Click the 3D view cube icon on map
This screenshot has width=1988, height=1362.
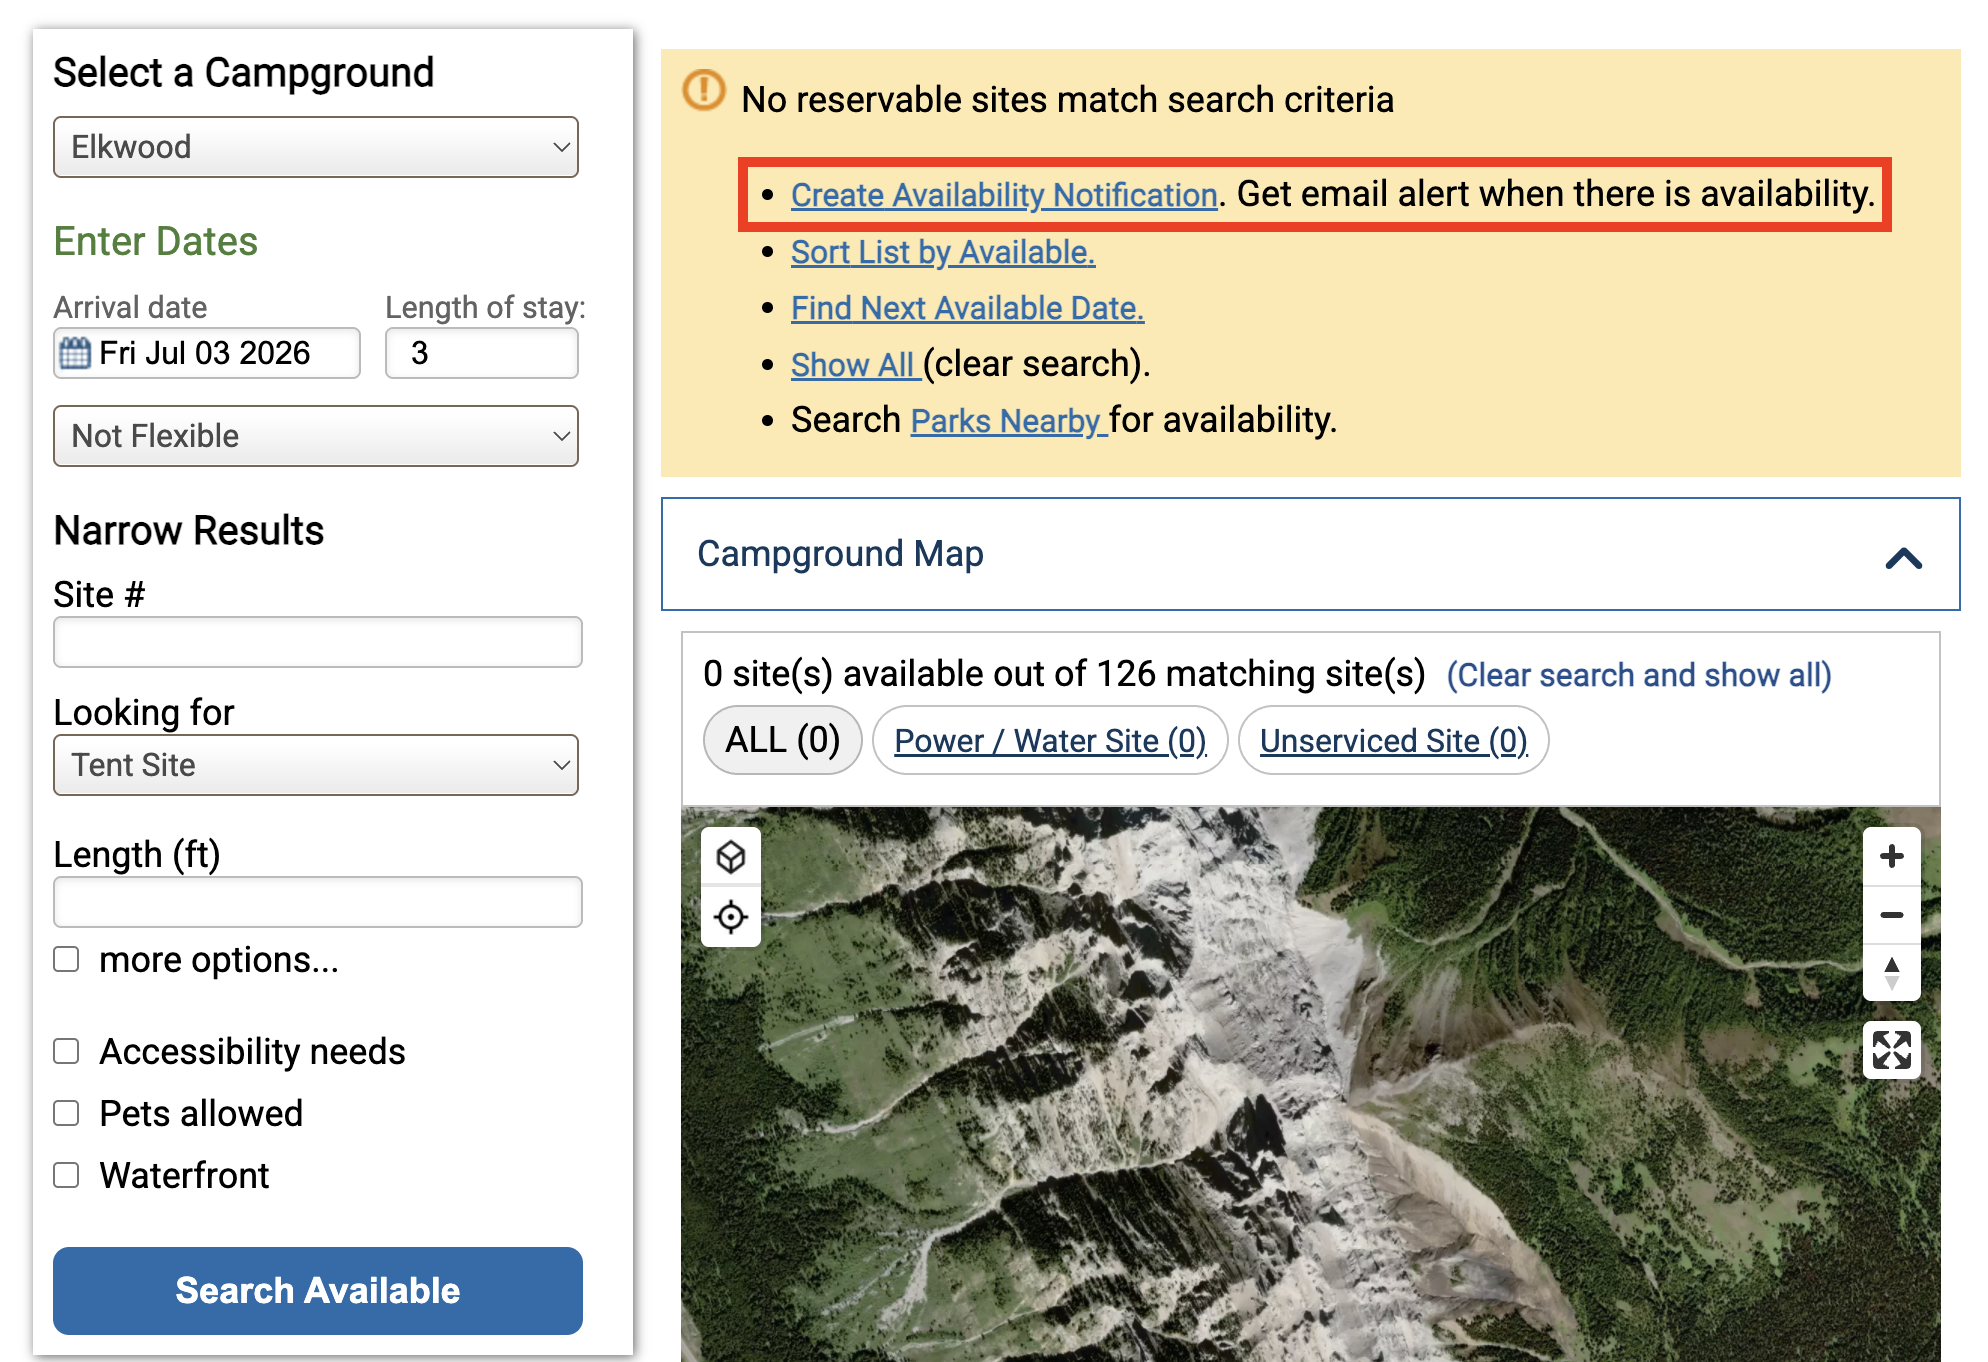tap(731, 857)
